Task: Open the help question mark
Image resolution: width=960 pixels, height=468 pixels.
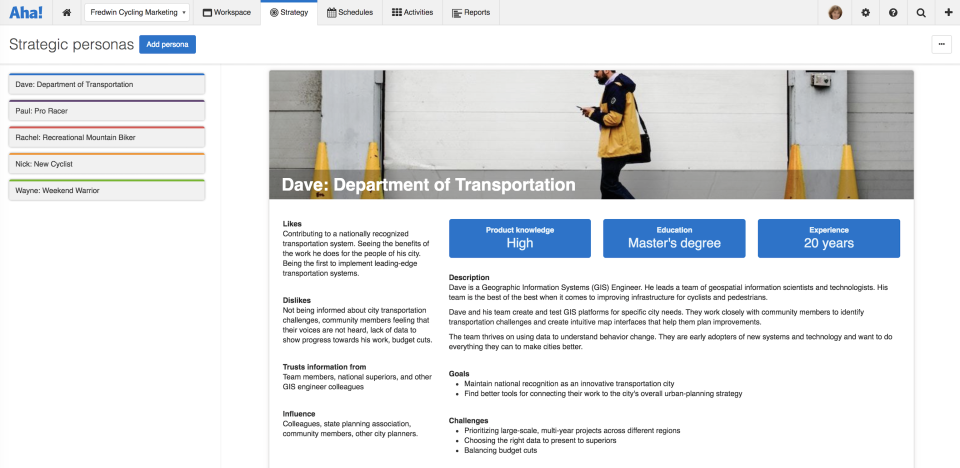Action: 893,12
